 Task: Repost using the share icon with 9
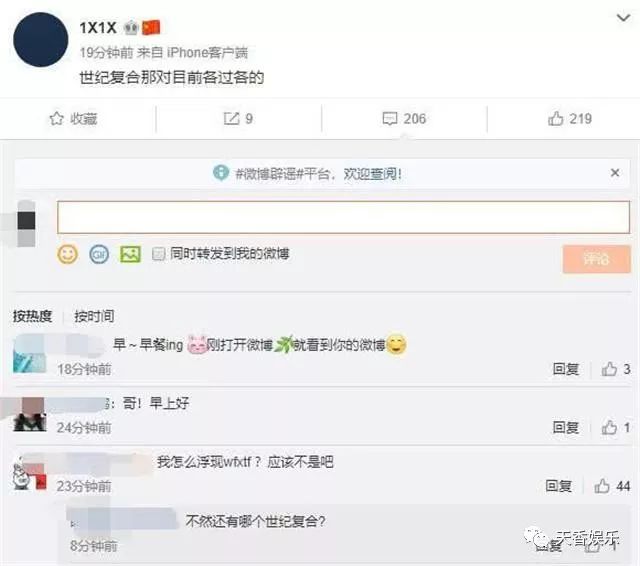[x=238, y=119]
